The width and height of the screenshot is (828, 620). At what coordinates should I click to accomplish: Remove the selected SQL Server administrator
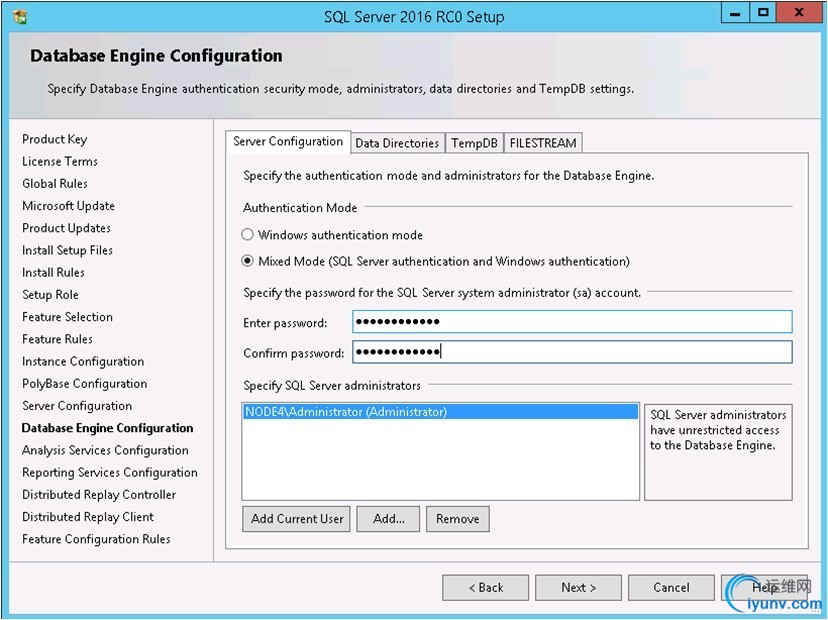(457, 518)
